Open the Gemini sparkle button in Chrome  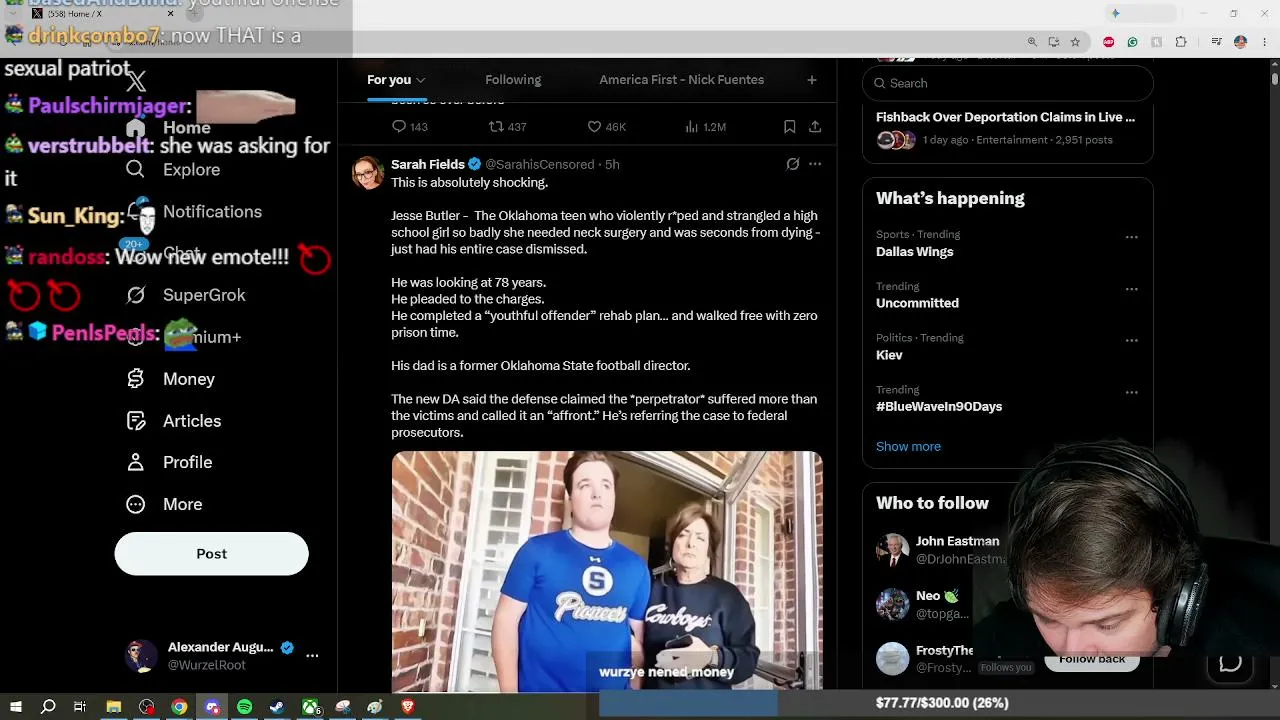click(x=1115, y=14)
